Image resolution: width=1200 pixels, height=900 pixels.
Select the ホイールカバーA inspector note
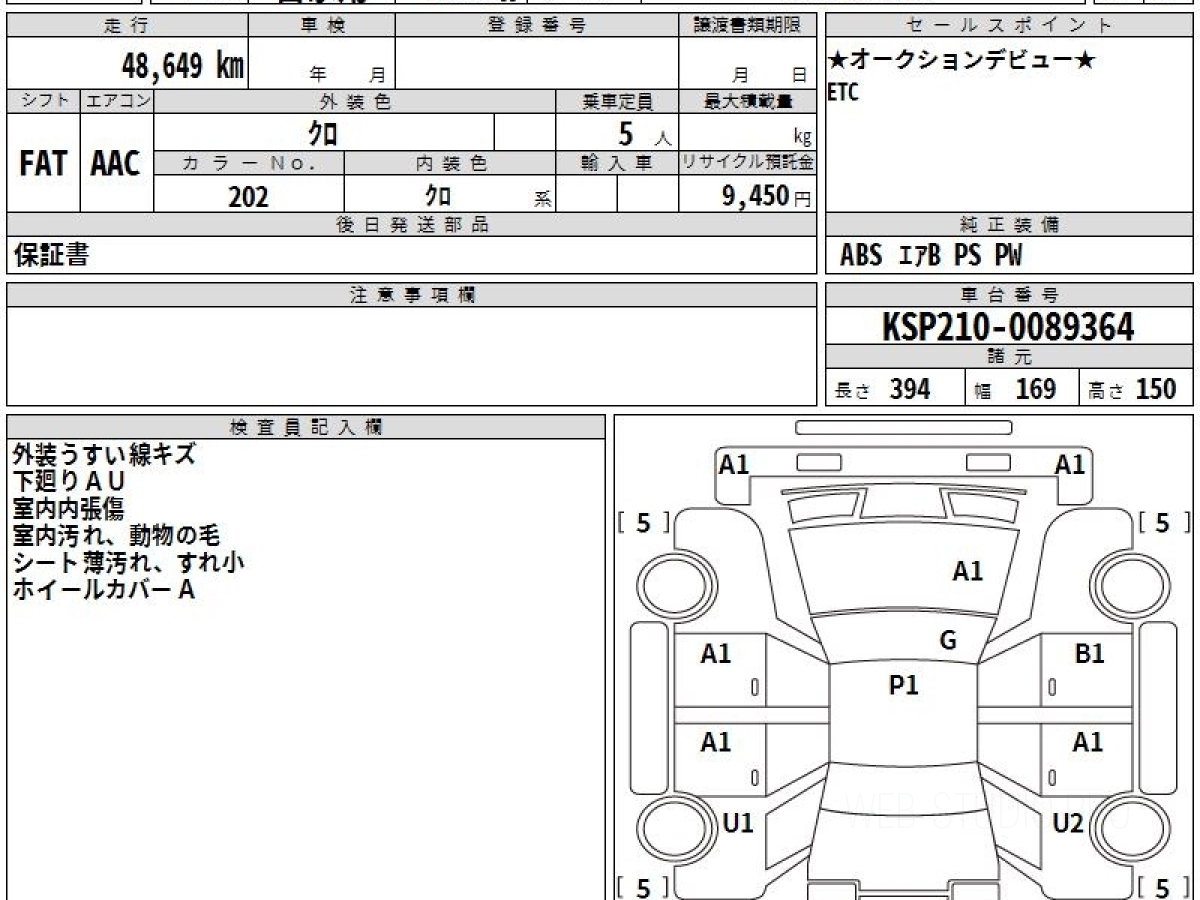(104, 589)
